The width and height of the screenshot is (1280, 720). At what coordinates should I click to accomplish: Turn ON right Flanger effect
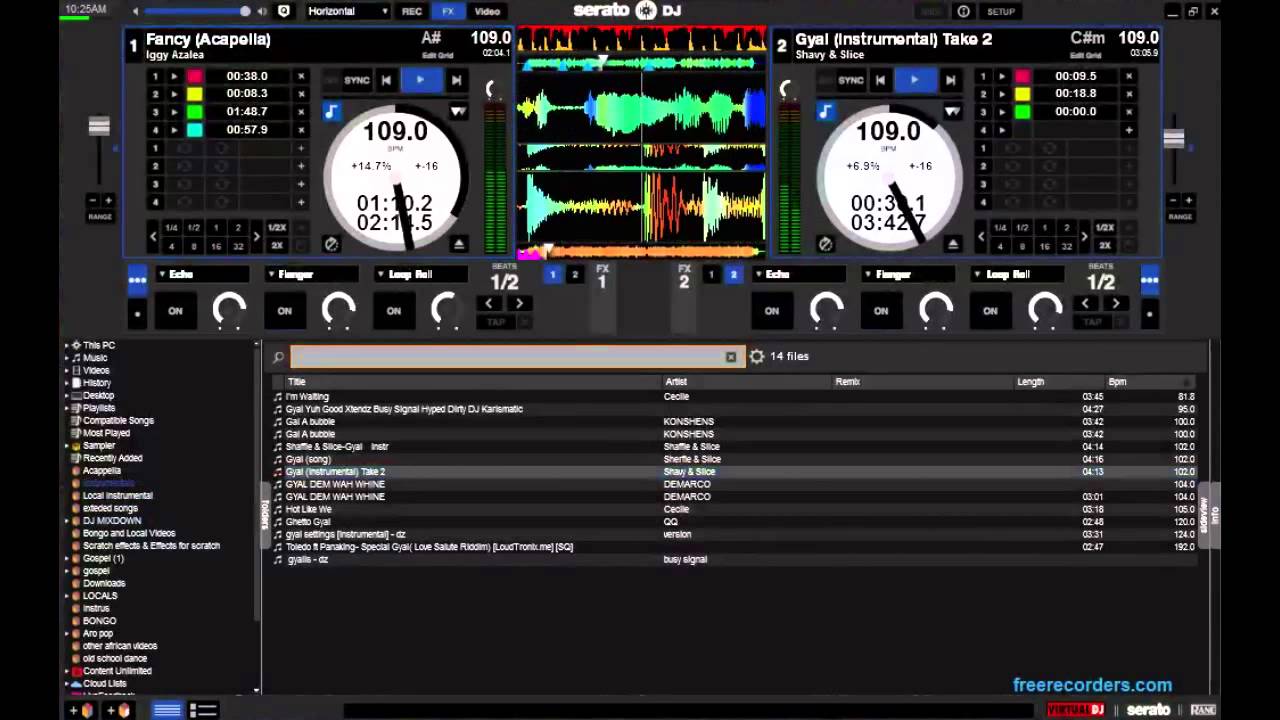coord(881,311)
